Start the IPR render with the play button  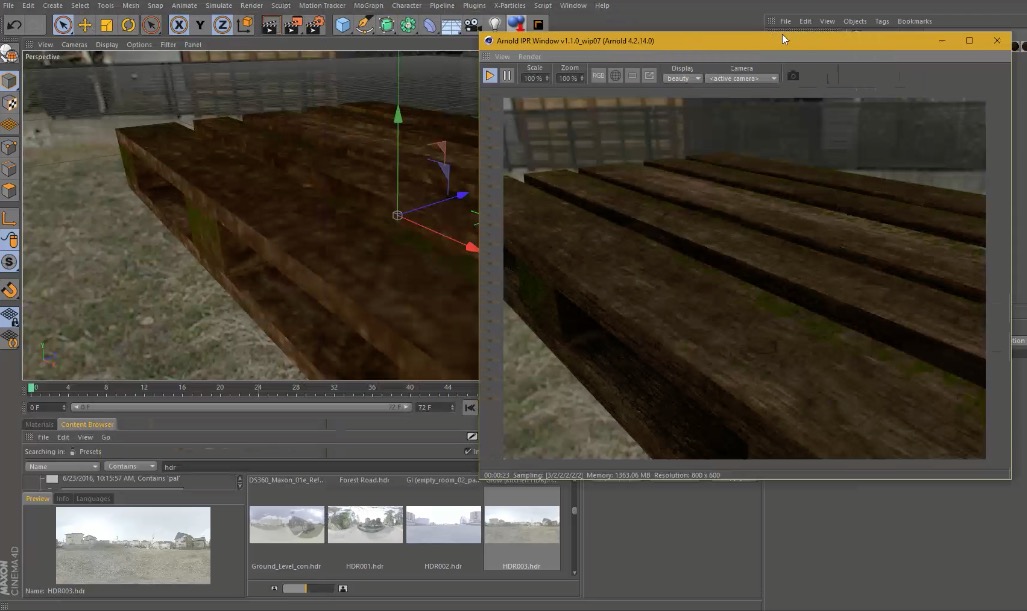click(x=489, y=74)
